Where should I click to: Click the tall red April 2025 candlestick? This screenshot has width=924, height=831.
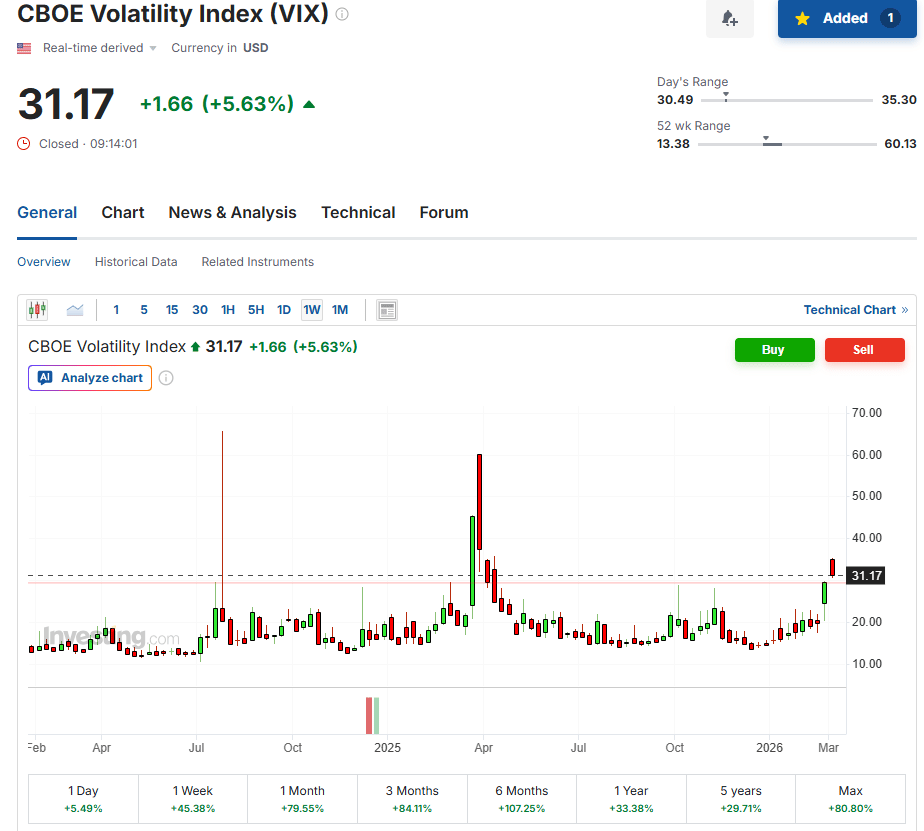click(x=480, y=502)
